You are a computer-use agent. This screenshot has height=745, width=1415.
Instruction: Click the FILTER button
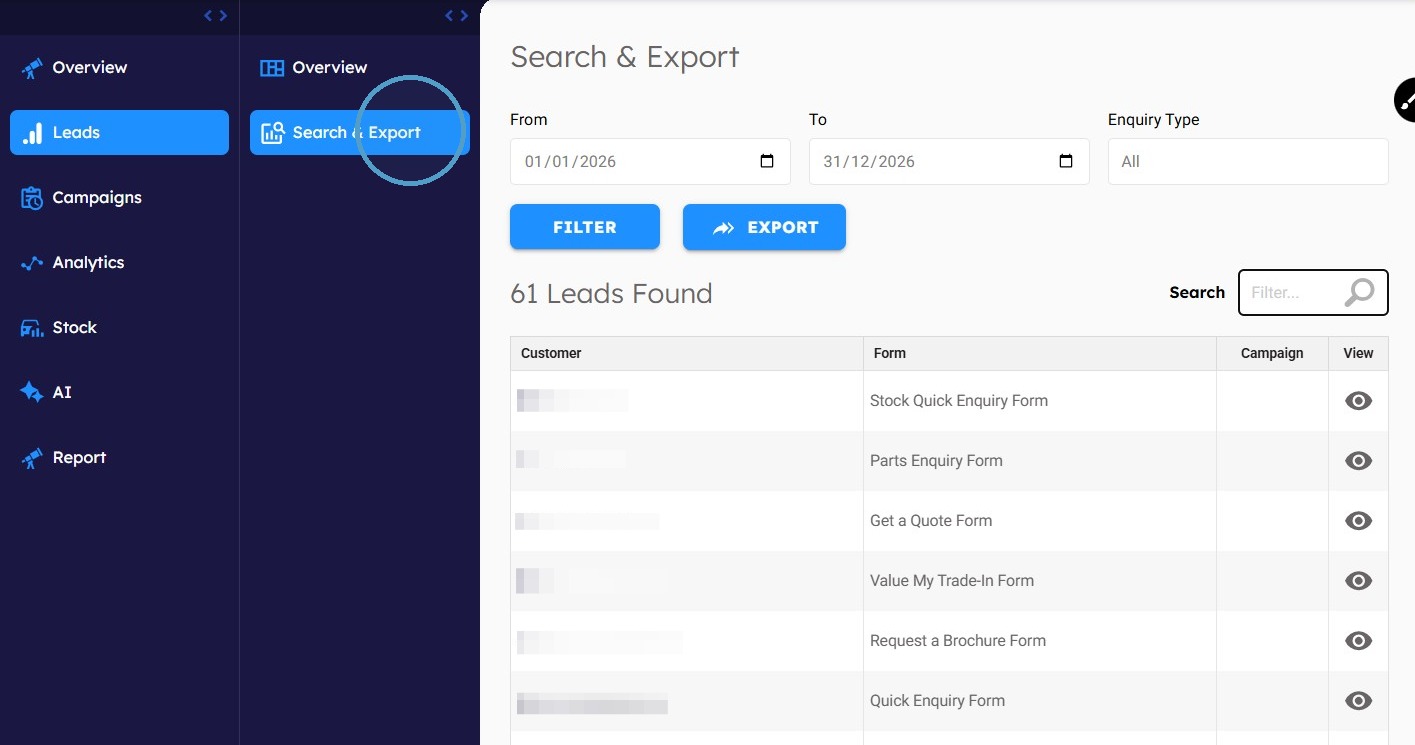click(585, 227)
